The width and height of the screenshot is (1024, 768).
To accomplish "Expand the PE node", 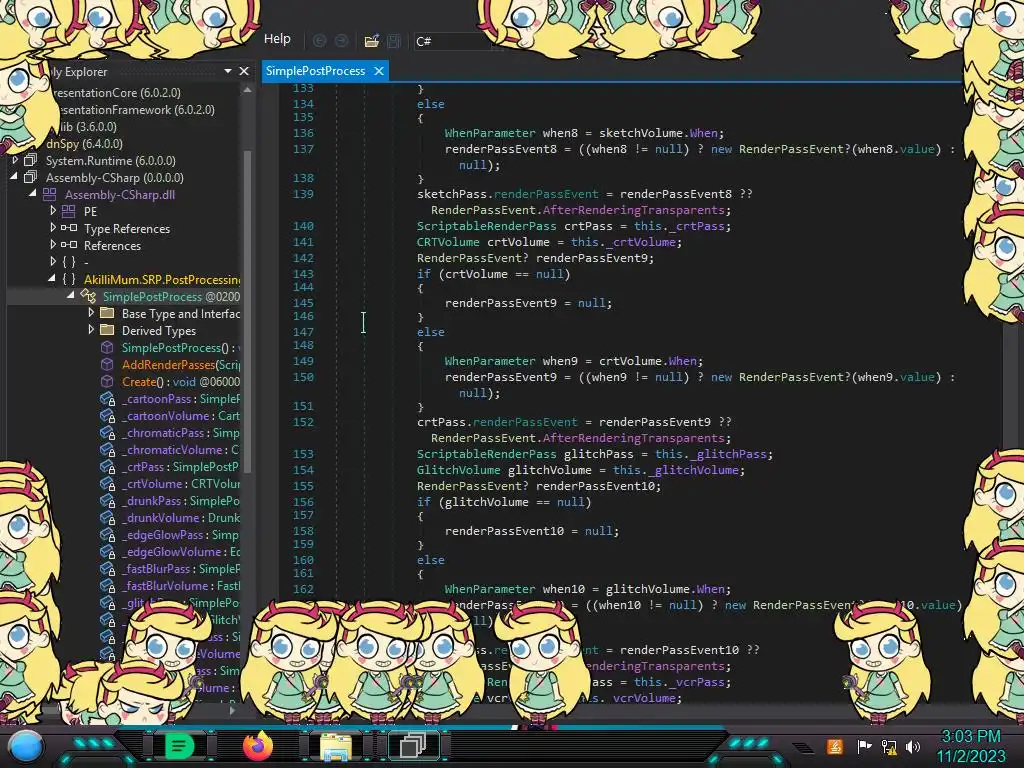I will tap(53, 210).
